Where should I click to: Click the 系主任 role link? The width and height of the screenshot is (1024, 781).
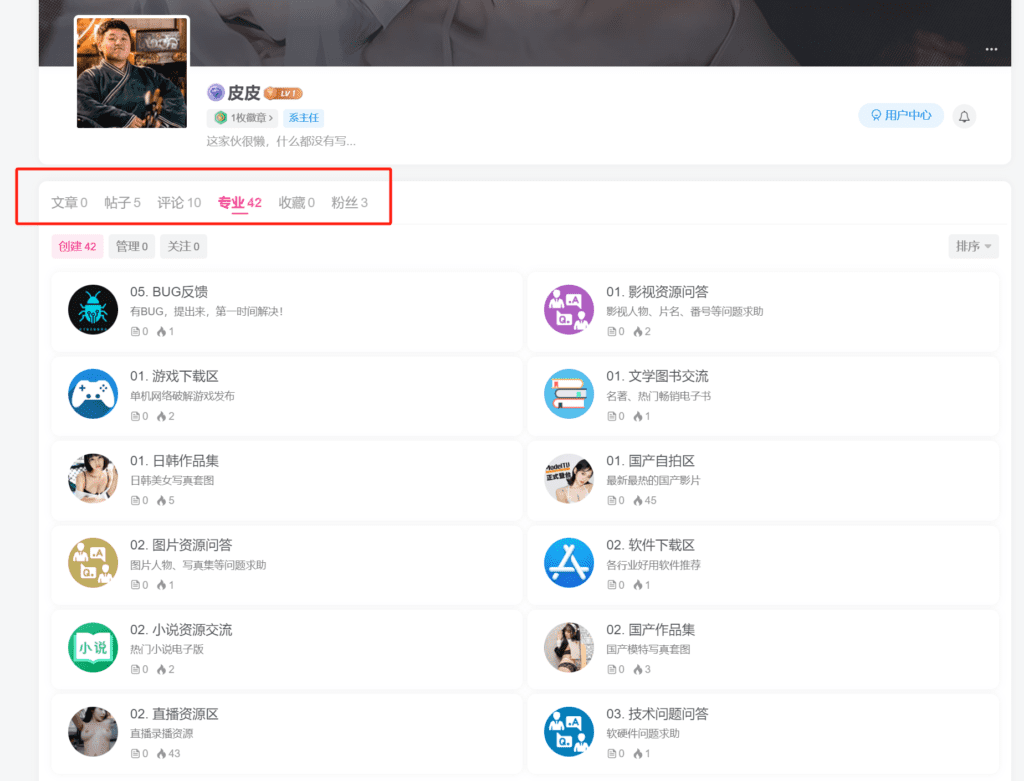[303, 118]
